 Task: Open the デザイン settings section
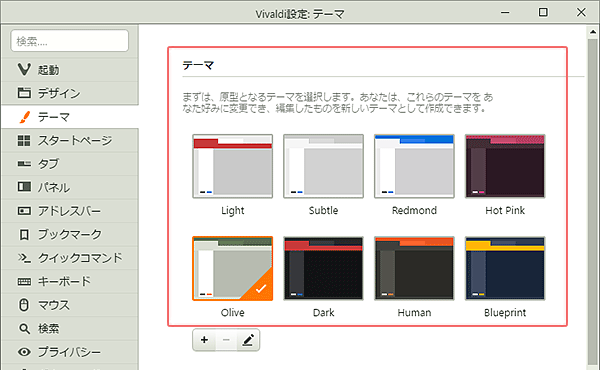click(70, 93)
